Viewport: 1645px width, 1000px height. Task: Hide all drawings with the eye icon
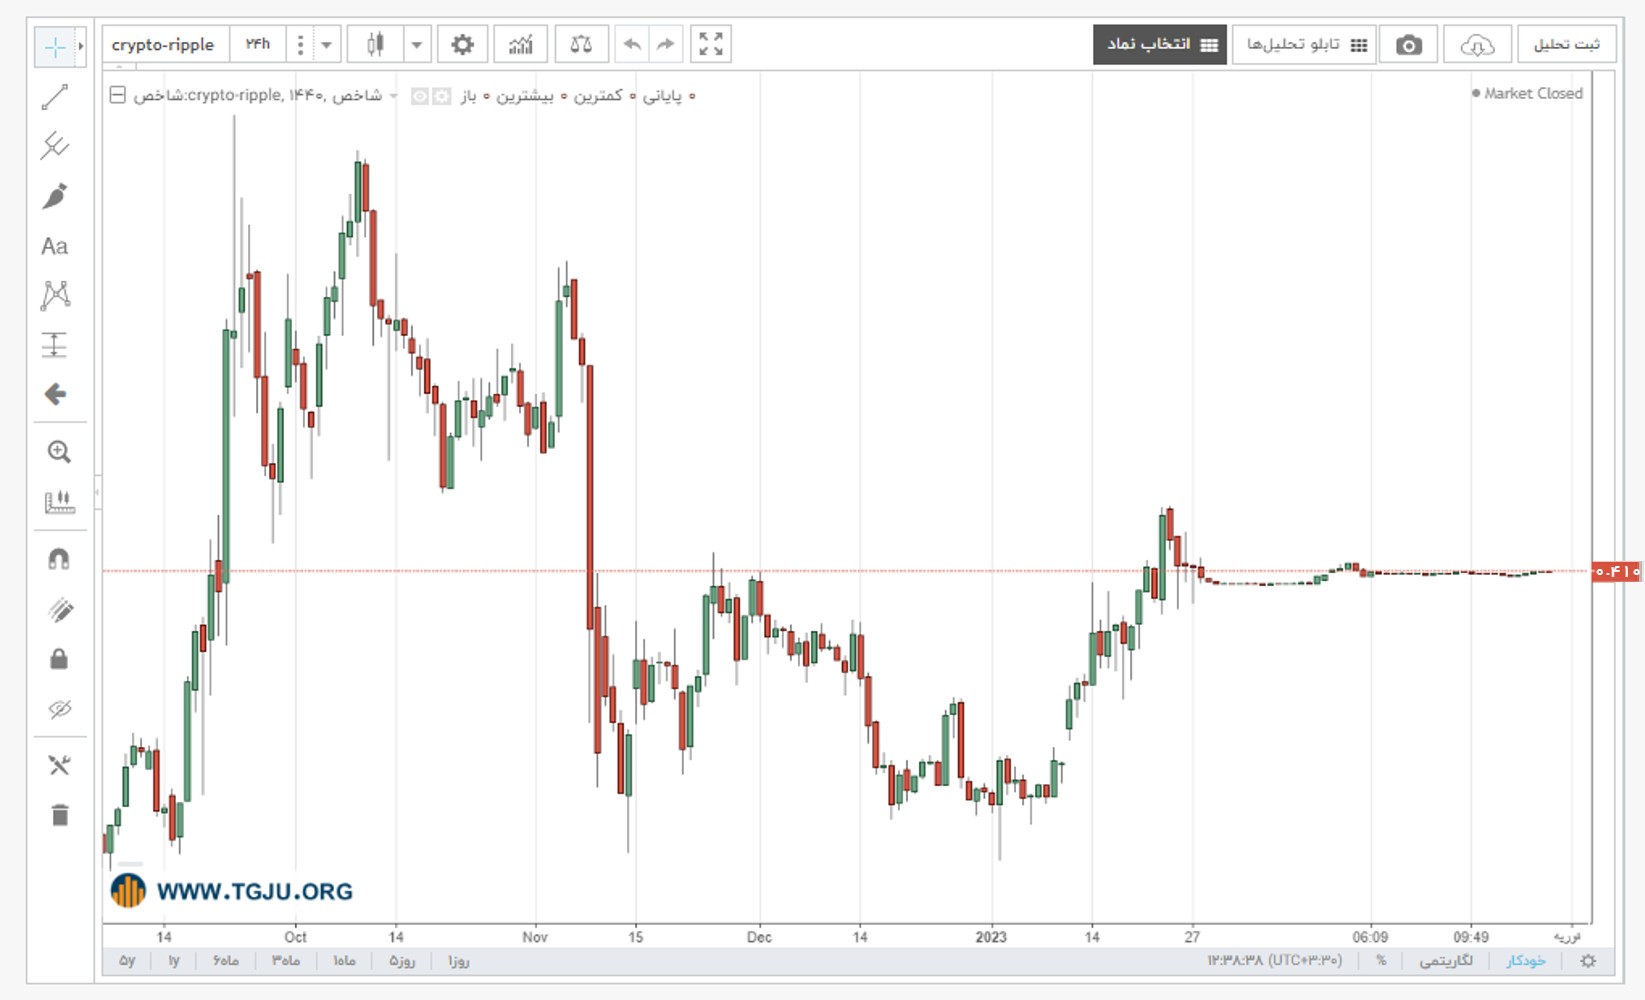click(59, 709)
